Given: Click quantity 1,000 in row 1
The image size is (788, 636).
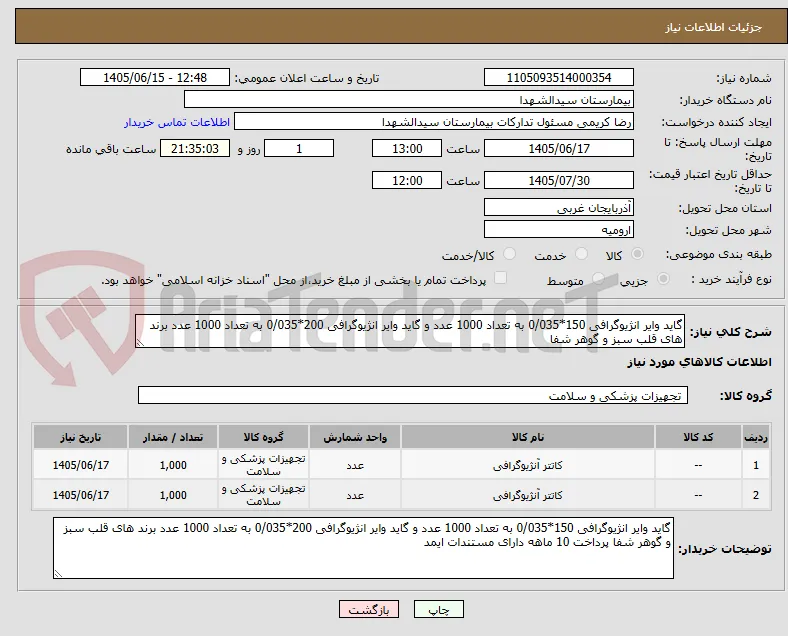Looking at the screenshot, I should coord(173,465).
